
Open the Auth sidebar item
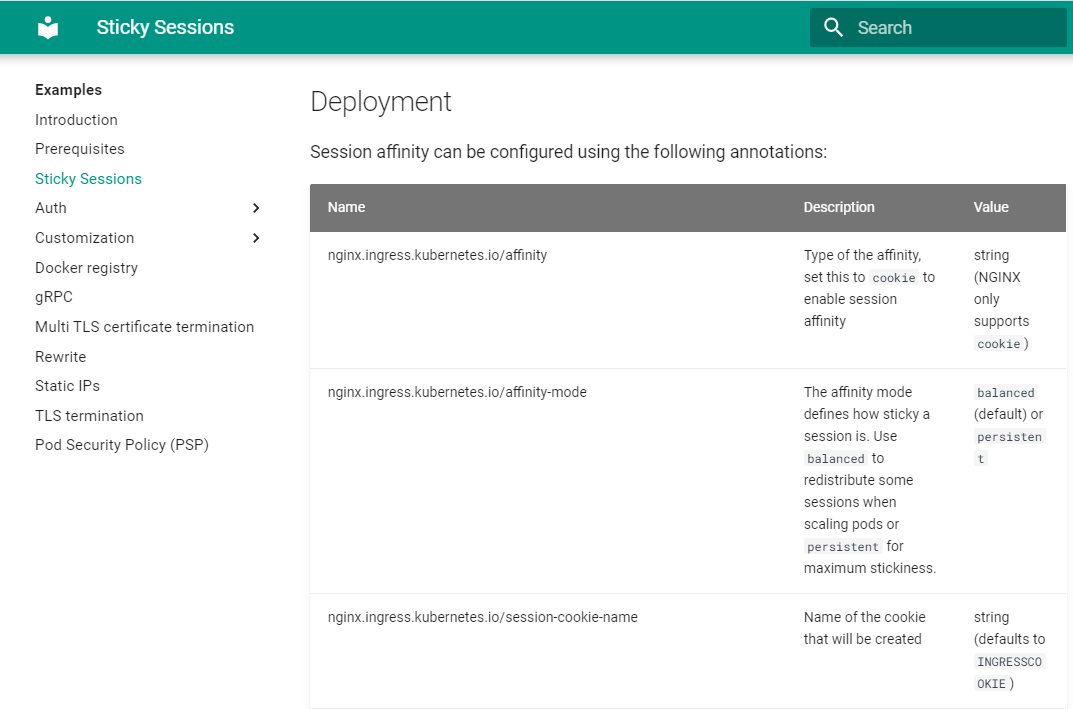pos(51,208)
